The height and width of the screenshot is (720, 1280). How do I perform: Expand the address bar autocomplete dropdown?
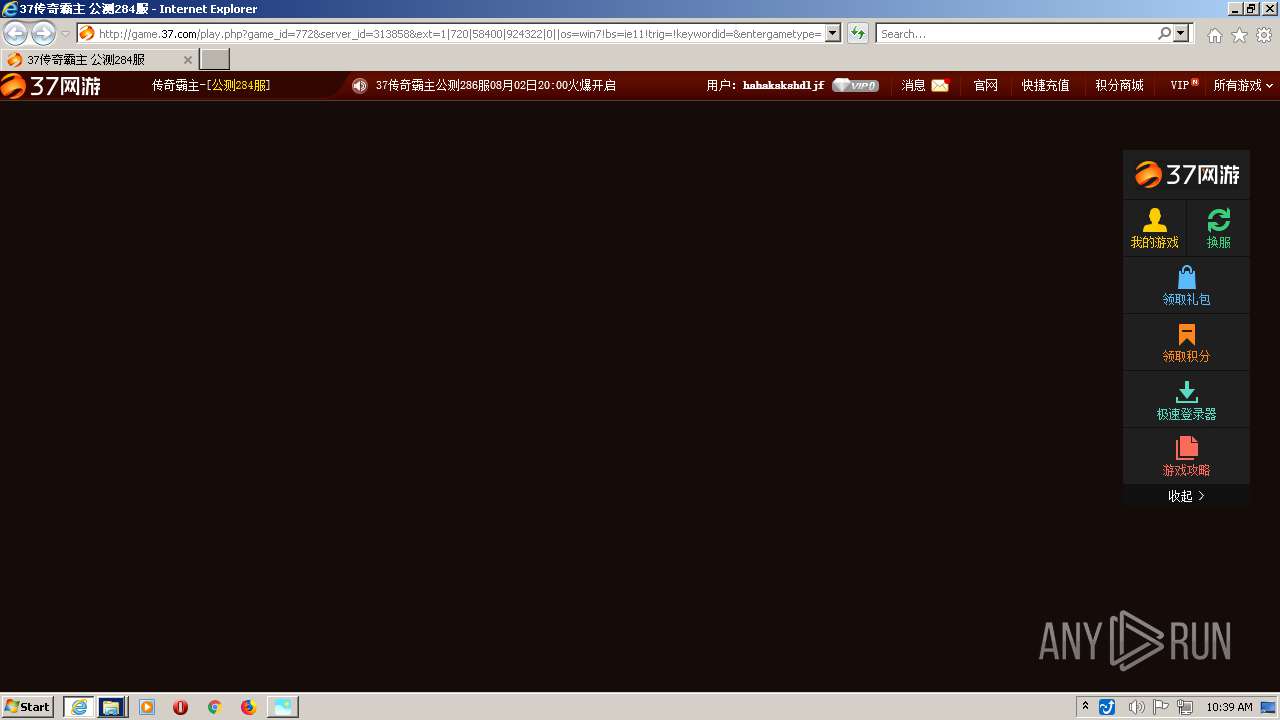pyautogui.click(x=833, y=34)
